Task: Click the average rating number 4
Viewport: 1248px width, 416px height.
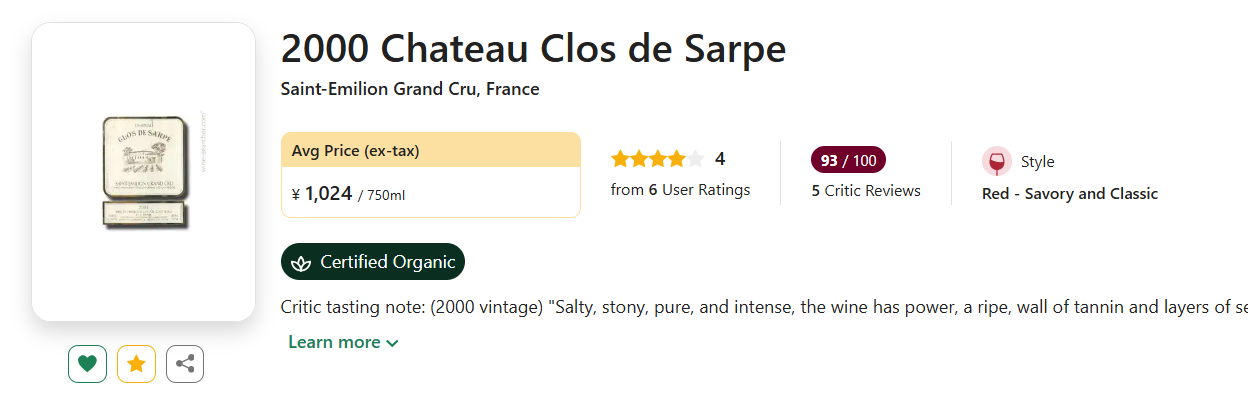Action: pyautogui.click(x=720, y=159)
